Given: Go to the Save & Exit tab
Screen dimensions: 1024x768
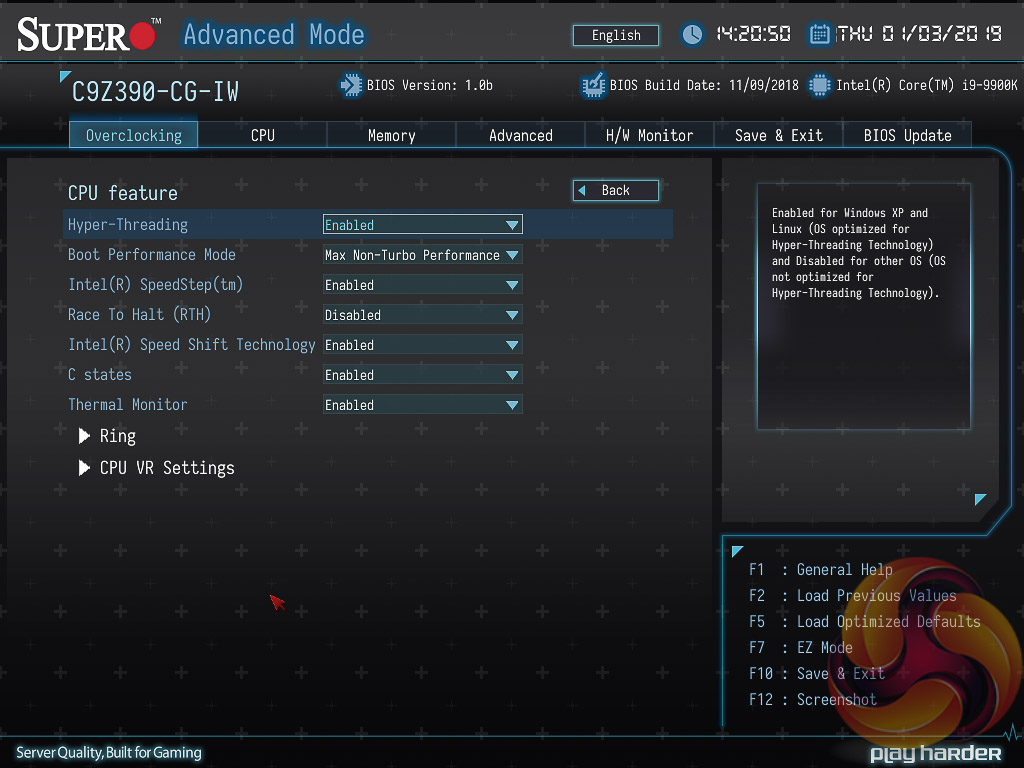Looking at the screenshot, I should (x=778, y=135).
